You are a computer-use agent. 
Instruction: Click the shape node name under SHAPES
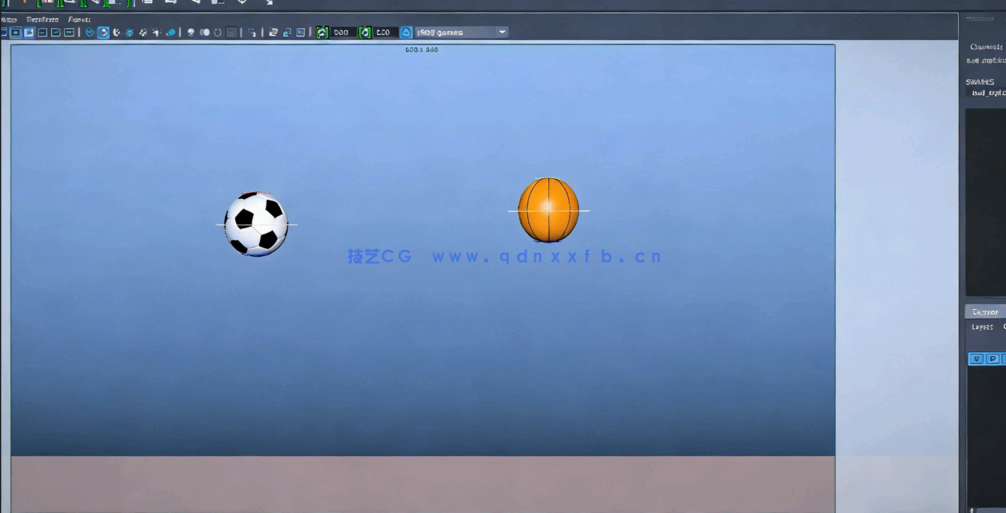click(x=989, y=93)
